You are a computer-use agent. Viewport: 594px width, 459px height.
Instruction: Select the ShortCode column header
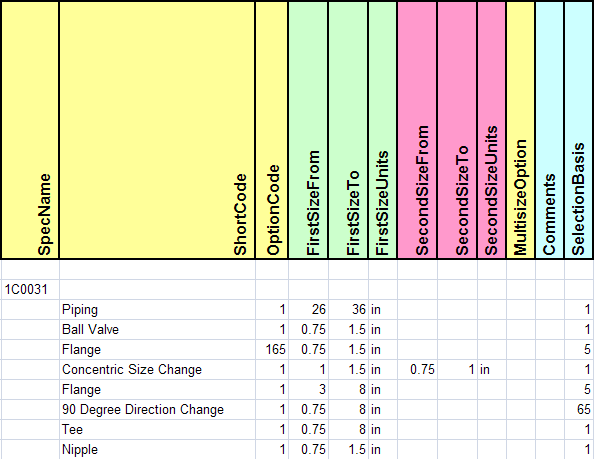tap(157, 130)
